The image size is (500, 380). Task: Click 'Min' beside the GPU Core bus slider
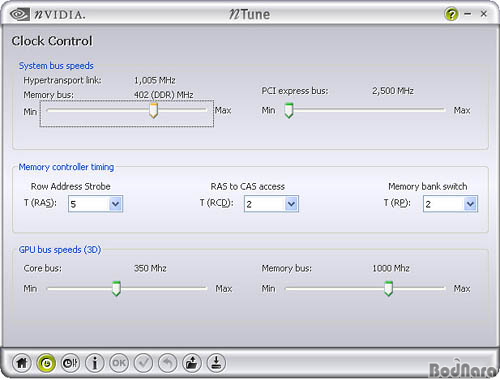coord(30,289)
